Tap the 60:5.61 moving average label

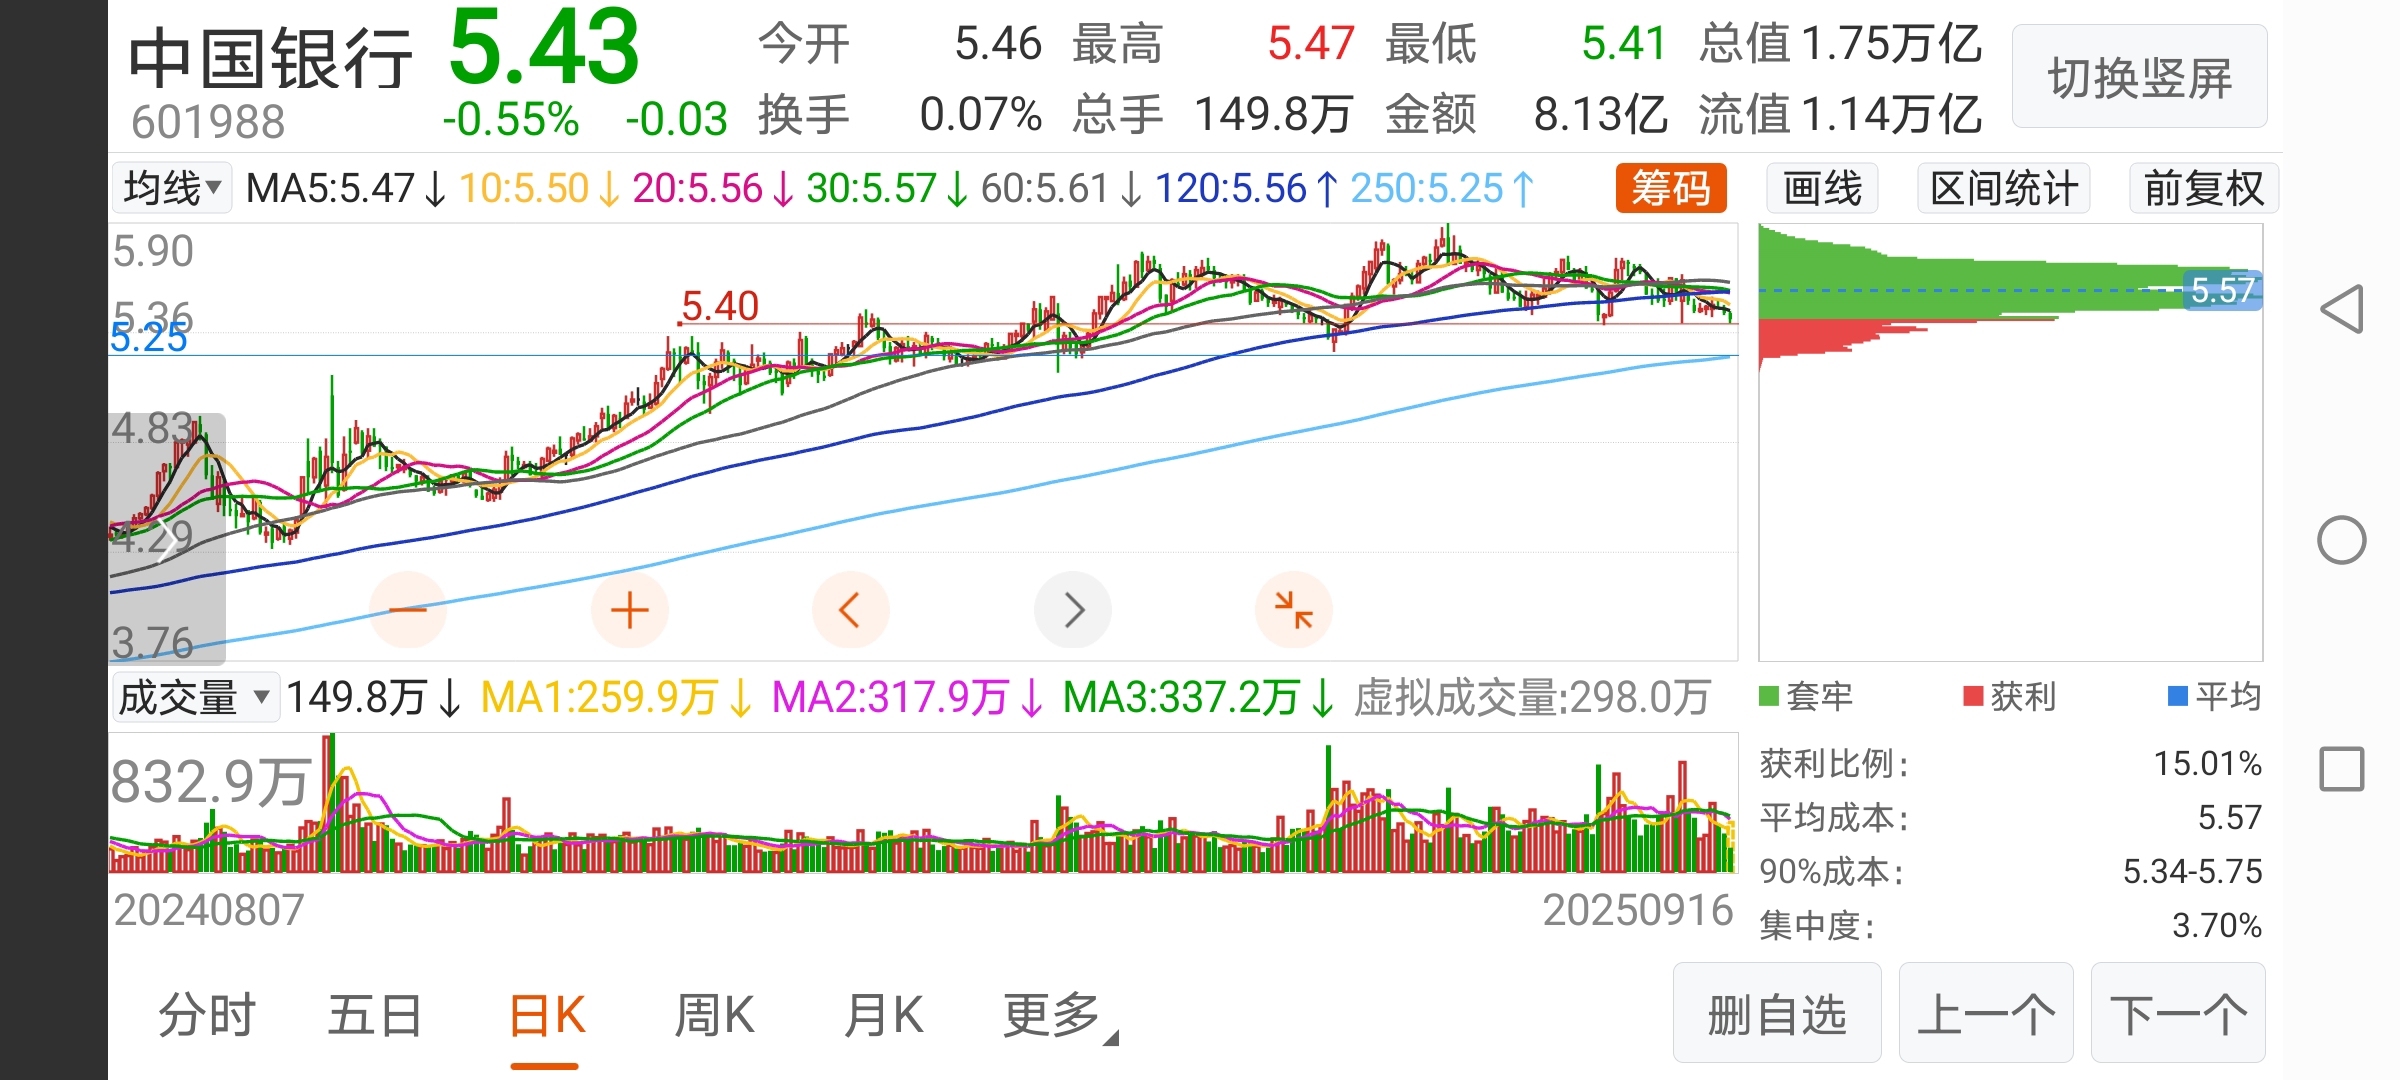[1062, 188]
